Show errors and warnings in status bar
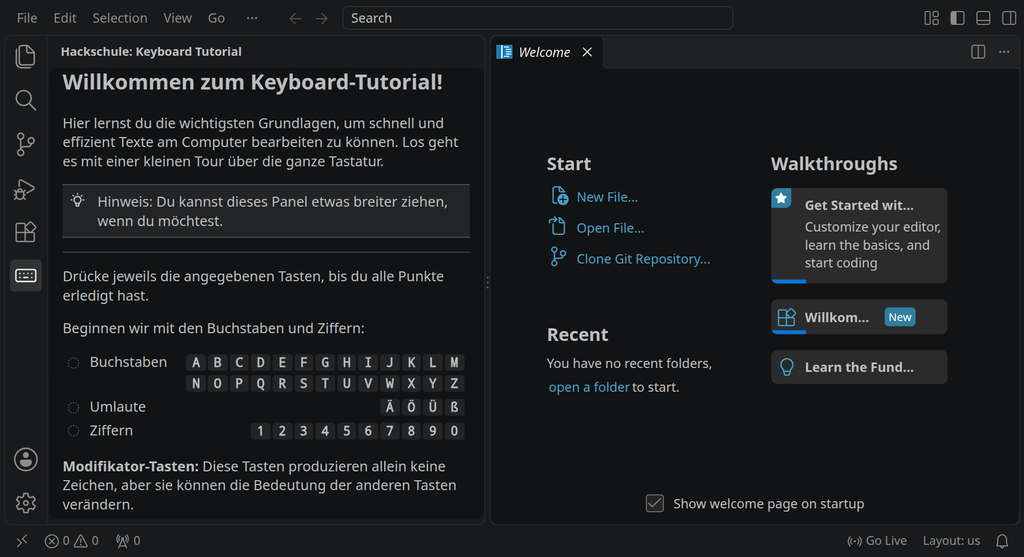This screenshot has width=1024, height=557. [x=71, y=541]
